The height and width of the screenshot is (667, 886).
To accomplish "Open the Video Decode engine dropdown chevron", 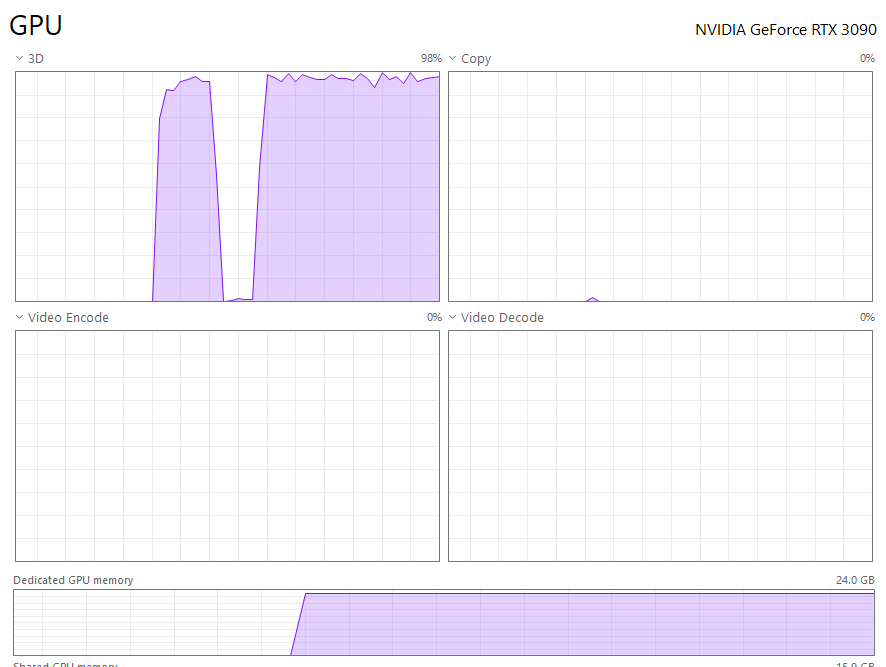I will 452,317.
